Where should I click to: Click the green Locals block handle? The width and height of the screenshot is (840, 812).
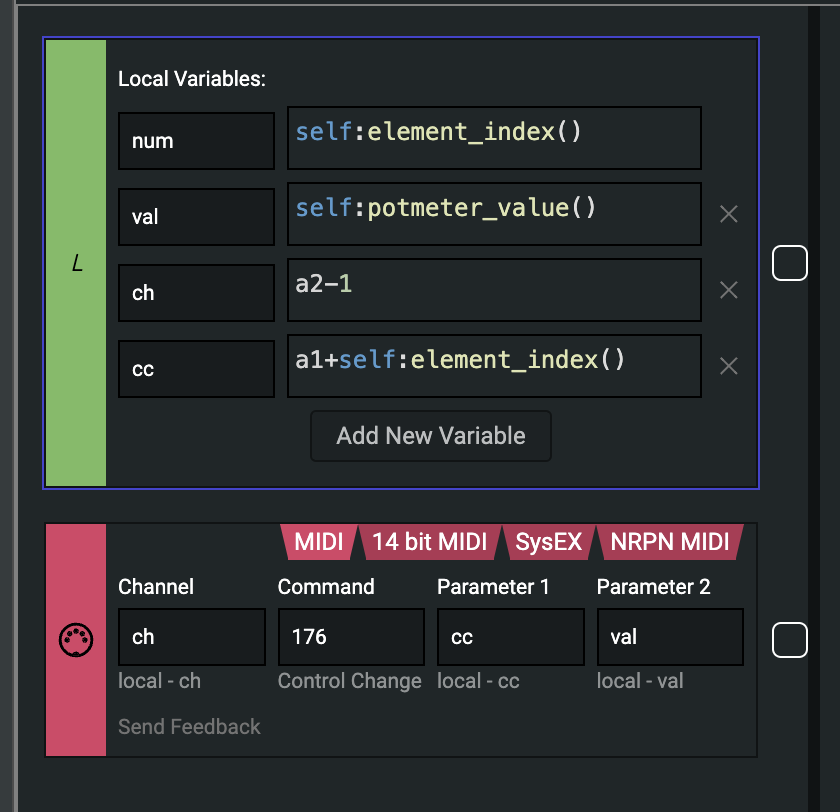click(76, 263)
